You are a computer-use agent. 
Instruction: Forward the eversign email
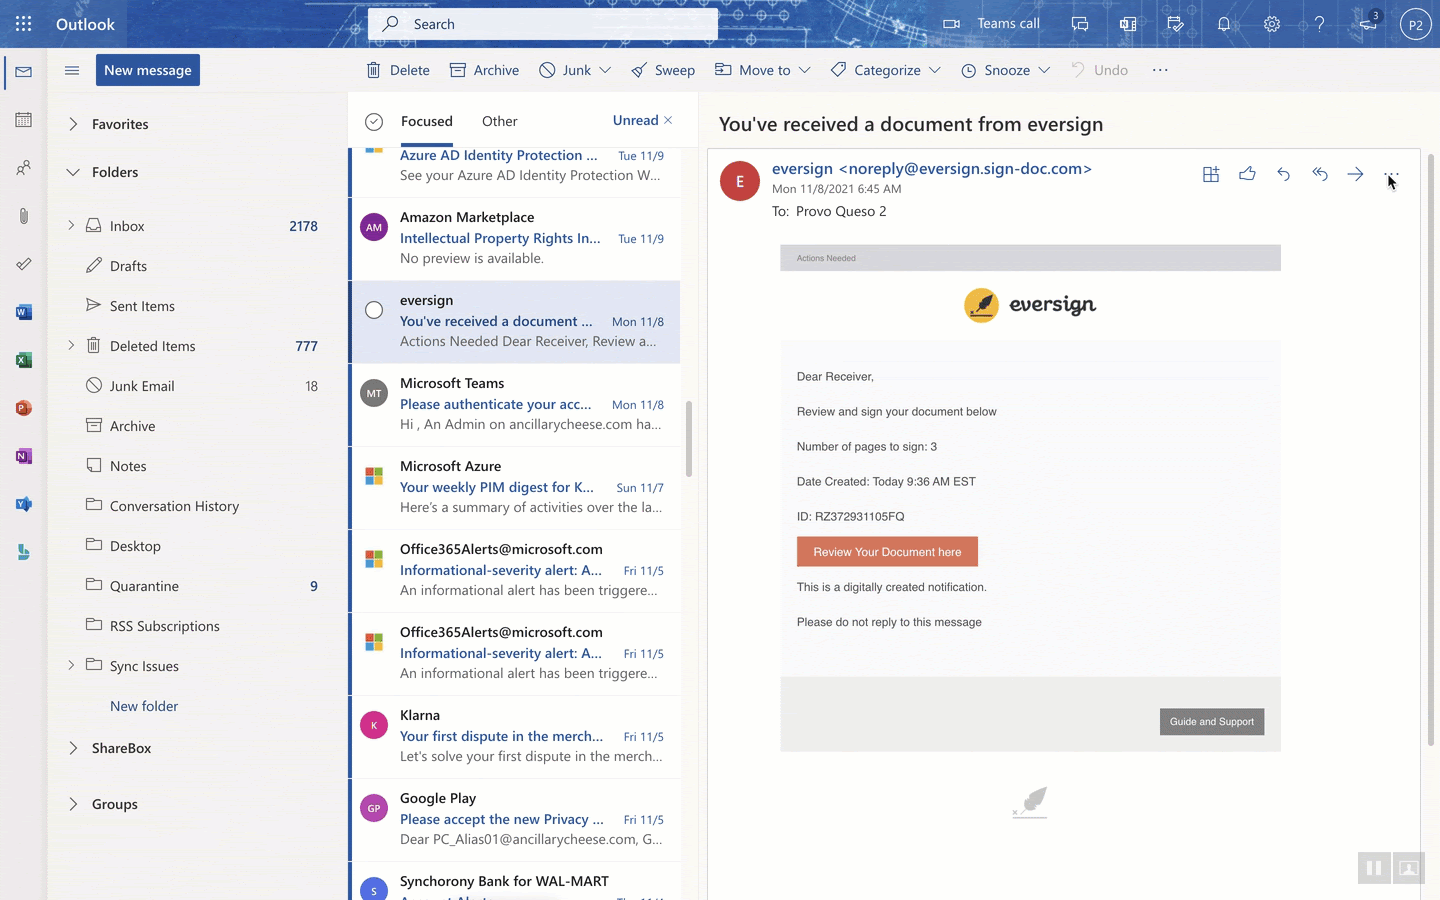point(1355,174)
